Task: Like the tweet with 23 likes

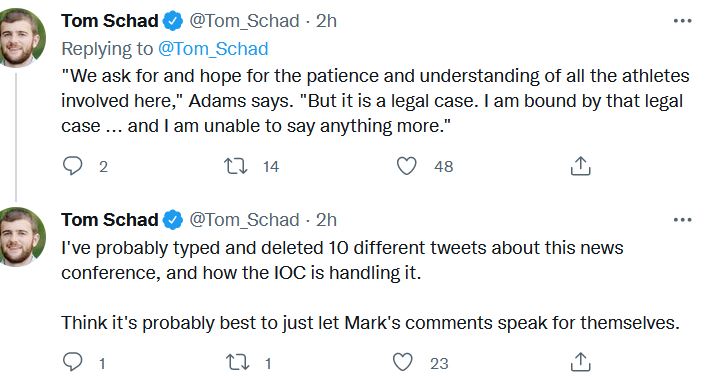Action: [403, 362]
